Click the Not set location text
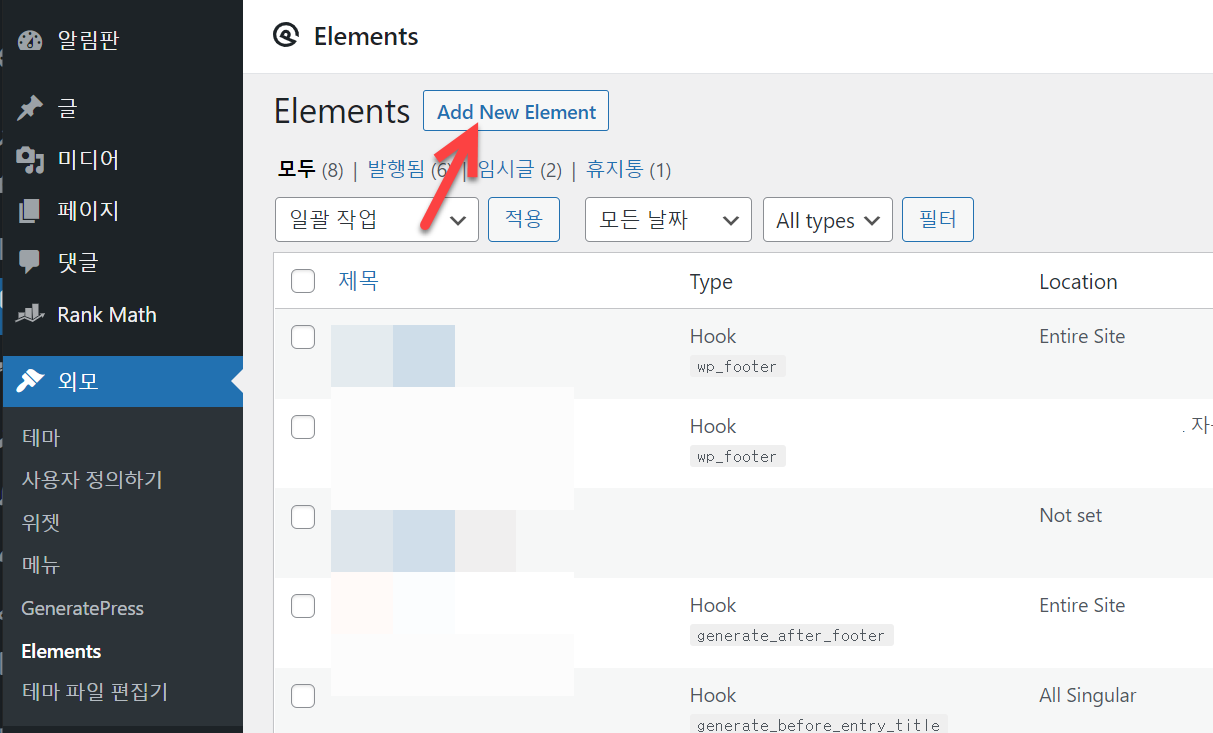Viewport: 1213px width, 733px height. click(x=1070, y=516)
